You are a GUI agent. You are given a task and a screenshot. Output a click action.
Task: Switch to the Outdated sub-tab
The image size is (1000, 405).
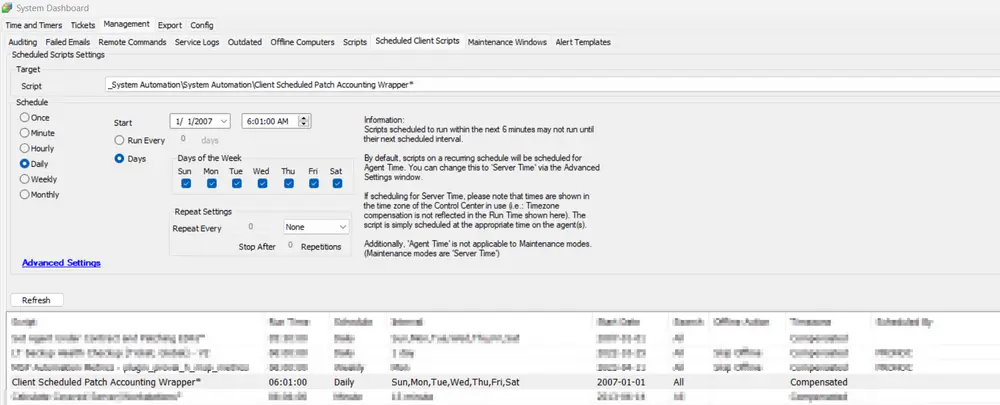point(245,42)
